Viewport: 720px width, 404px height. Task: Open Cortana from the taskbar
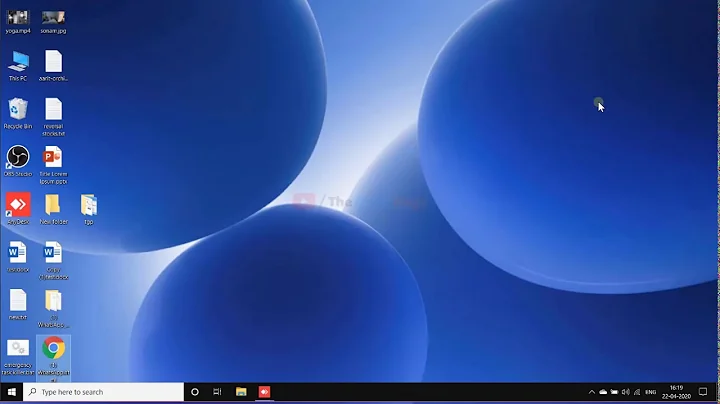click(x=195, y=392)
